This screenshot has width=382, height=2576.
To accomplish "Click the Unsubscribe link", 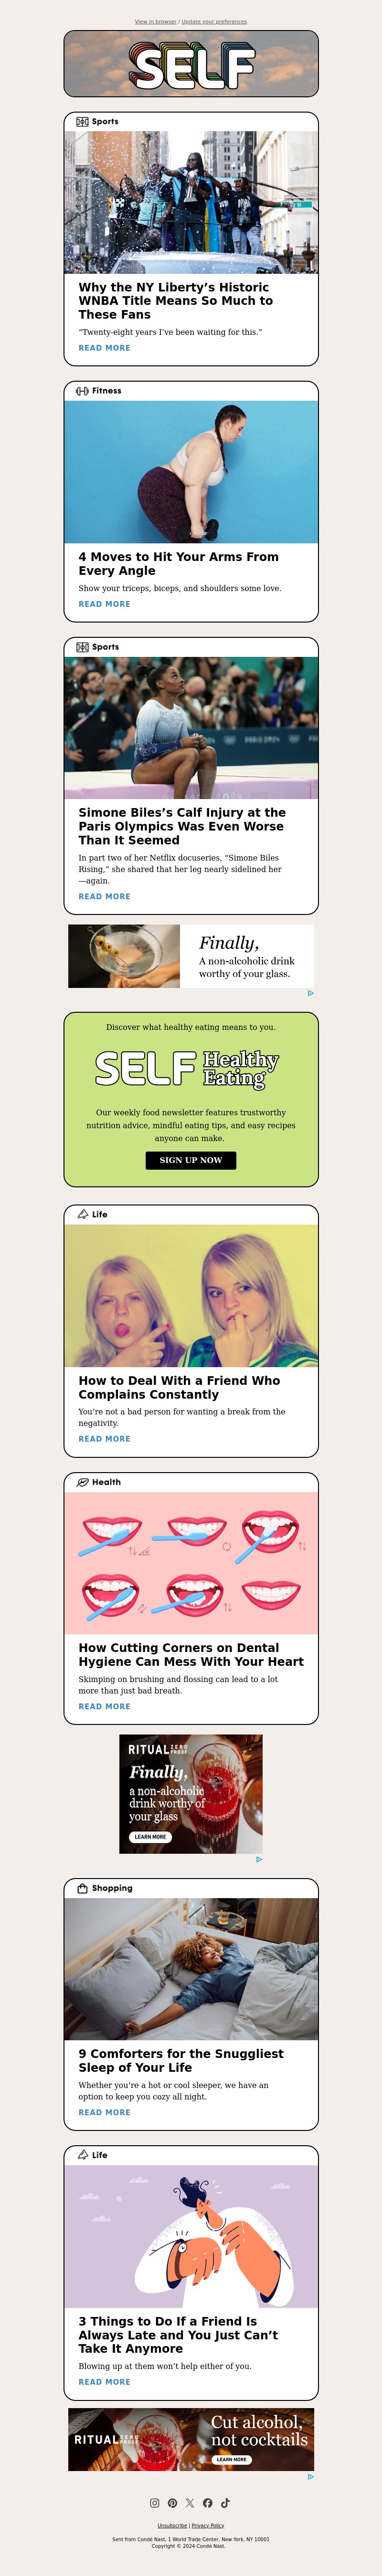I will click(172, 2525).
